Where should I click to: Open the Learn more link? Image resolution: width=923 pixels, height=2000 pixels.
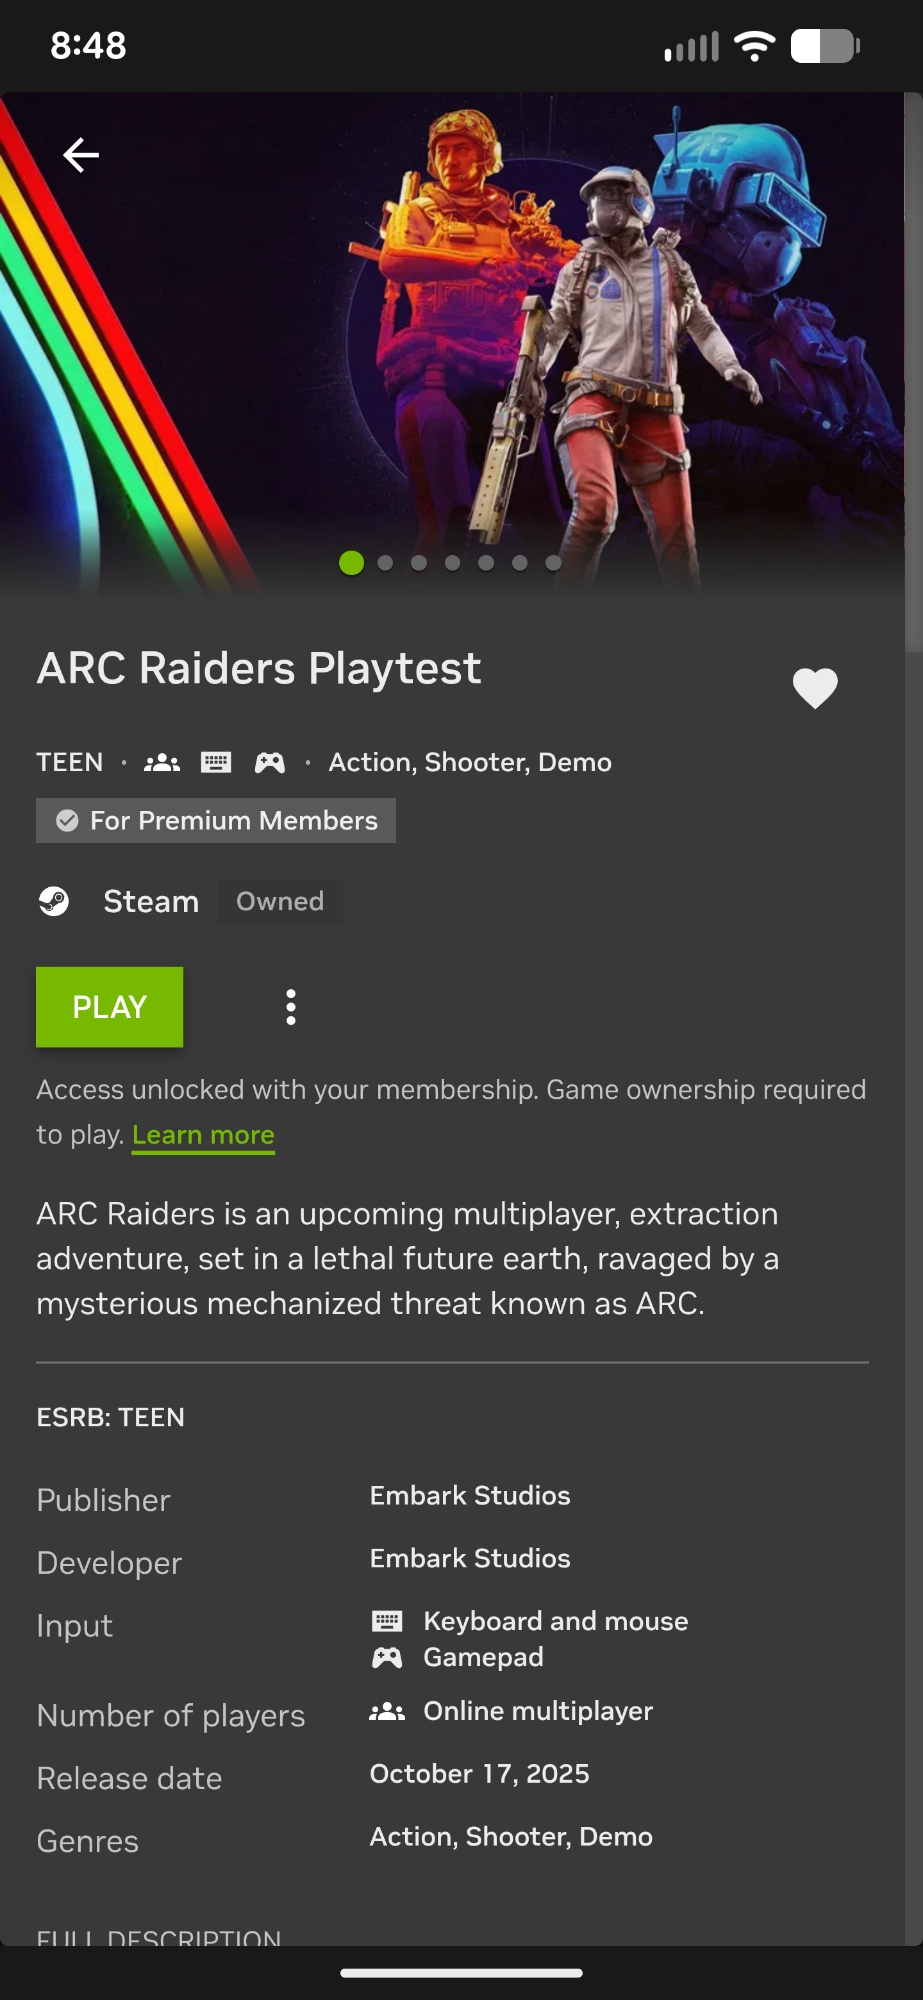pyautogui.click(x=203, y=1136)
